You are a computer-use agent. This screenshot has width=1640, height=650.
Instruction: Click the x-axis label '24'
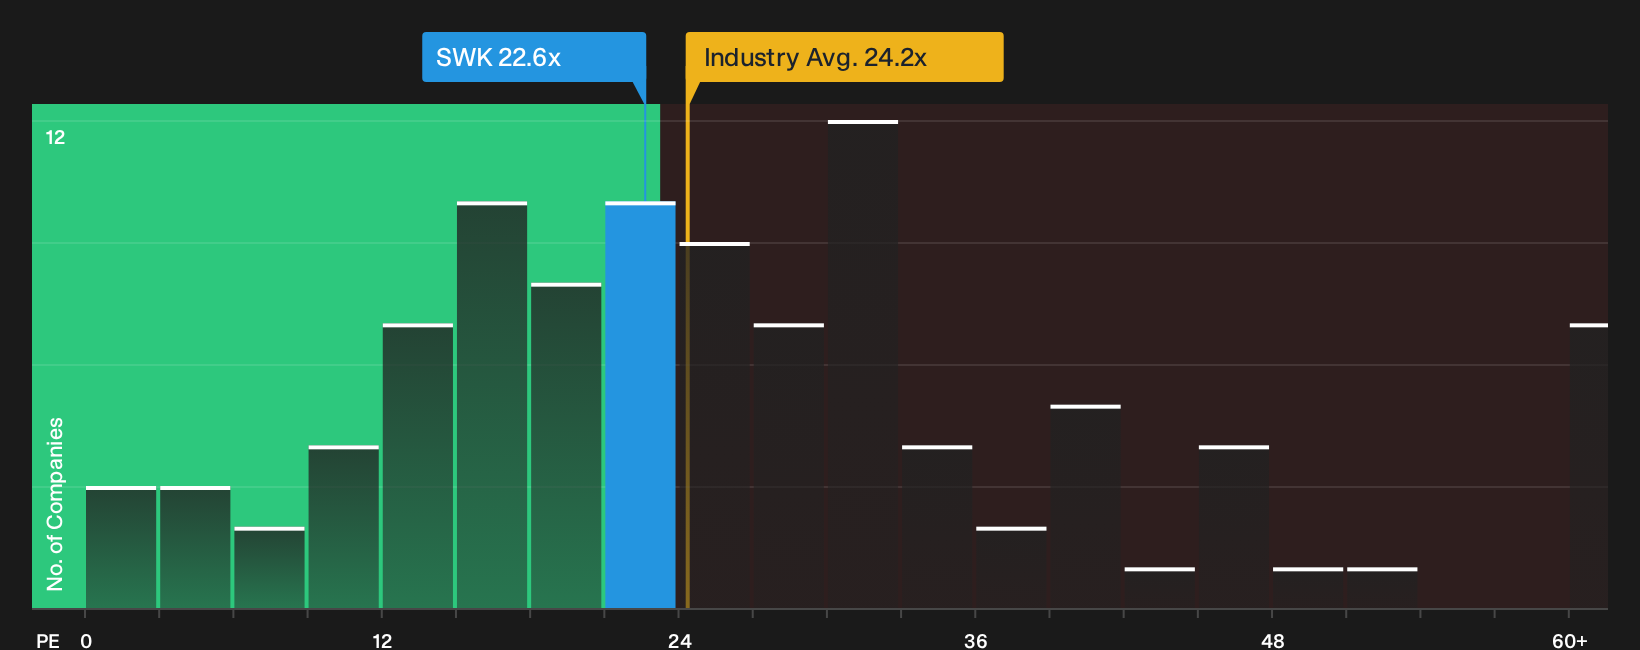[x=680, y=640]
